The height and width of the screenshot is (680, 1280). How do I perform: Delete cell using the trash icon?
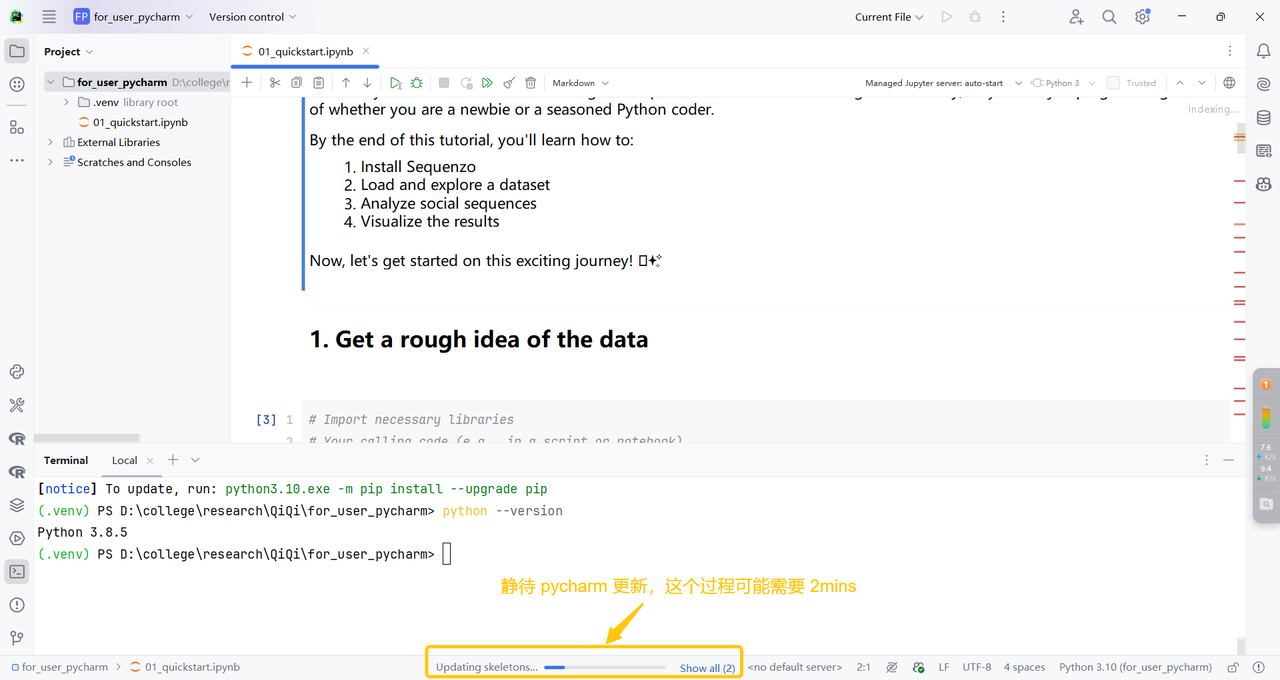[531, 83]
